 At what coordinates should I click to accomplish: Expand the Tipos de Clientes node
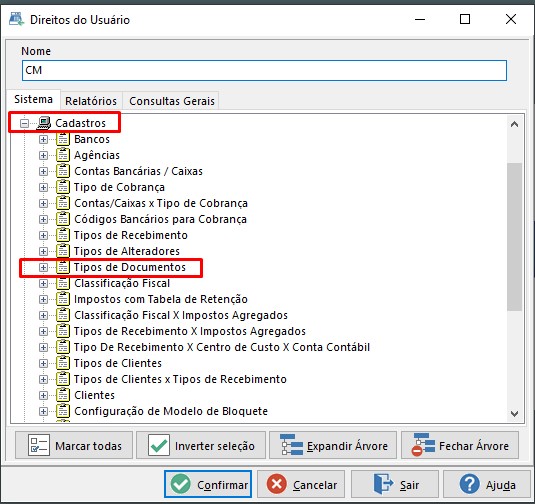click(x=43, y=364)
